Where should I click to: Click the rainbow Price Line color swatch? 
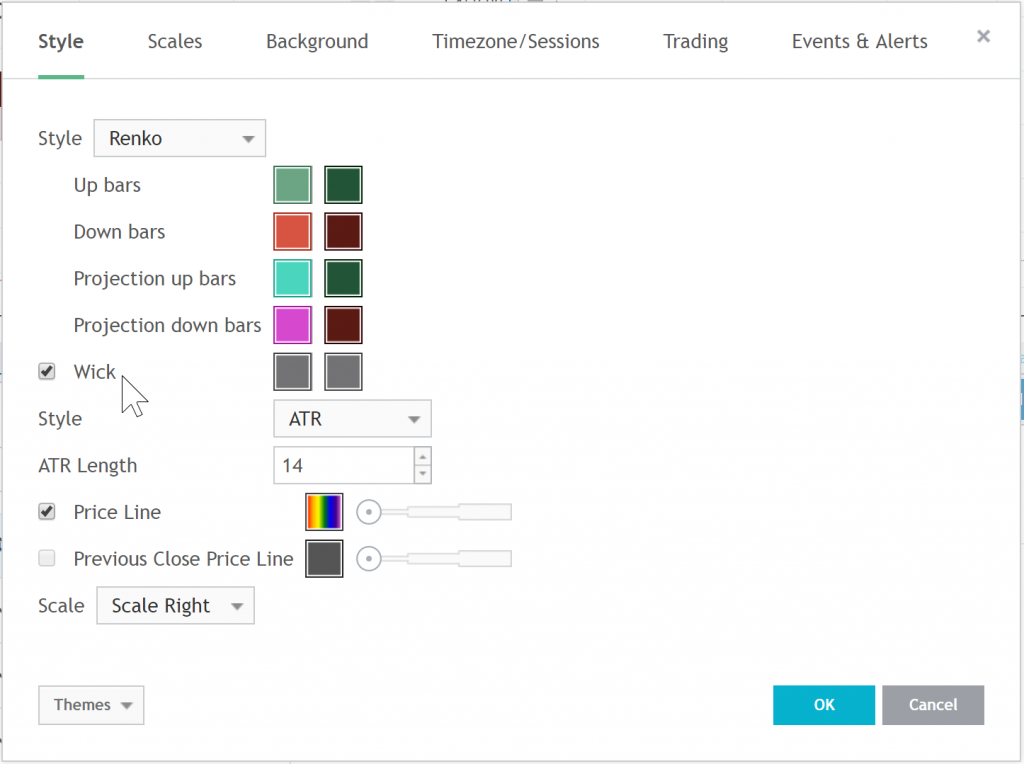pyautogui.click(x=324, y=512)
